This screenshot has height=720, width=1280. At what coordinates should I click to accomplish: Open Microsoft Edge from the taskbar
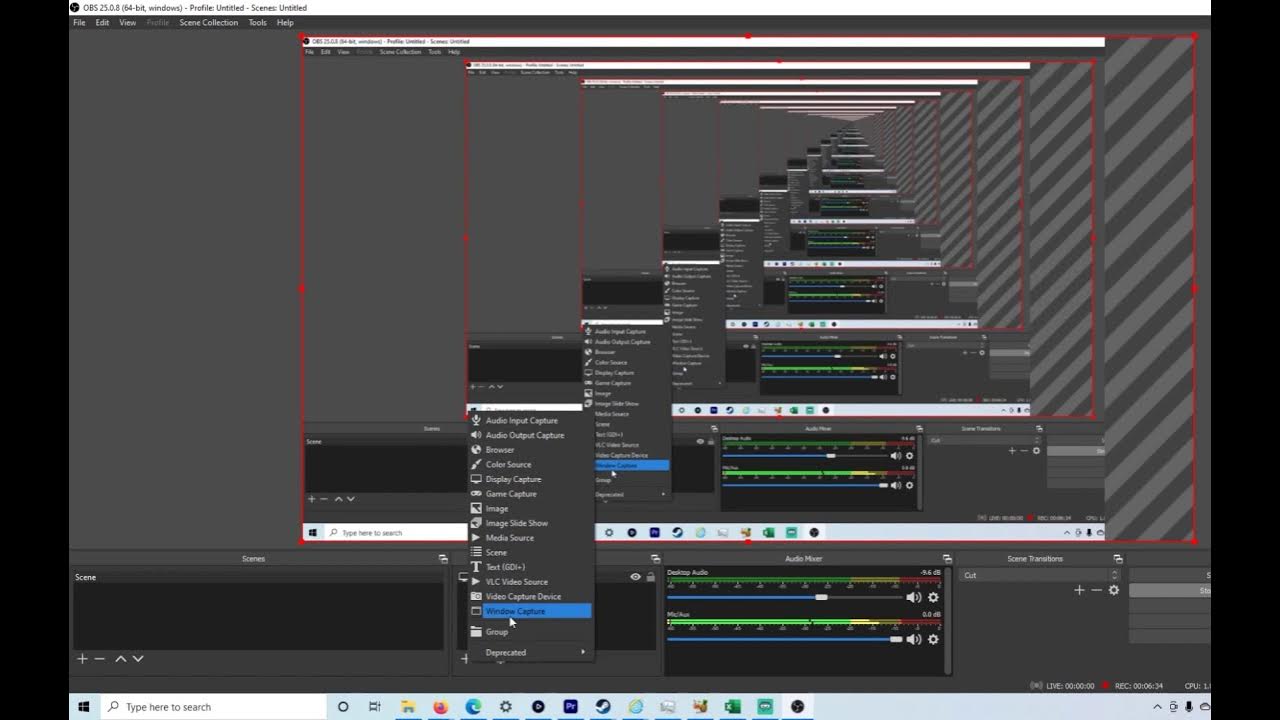[x=473, y=706]
